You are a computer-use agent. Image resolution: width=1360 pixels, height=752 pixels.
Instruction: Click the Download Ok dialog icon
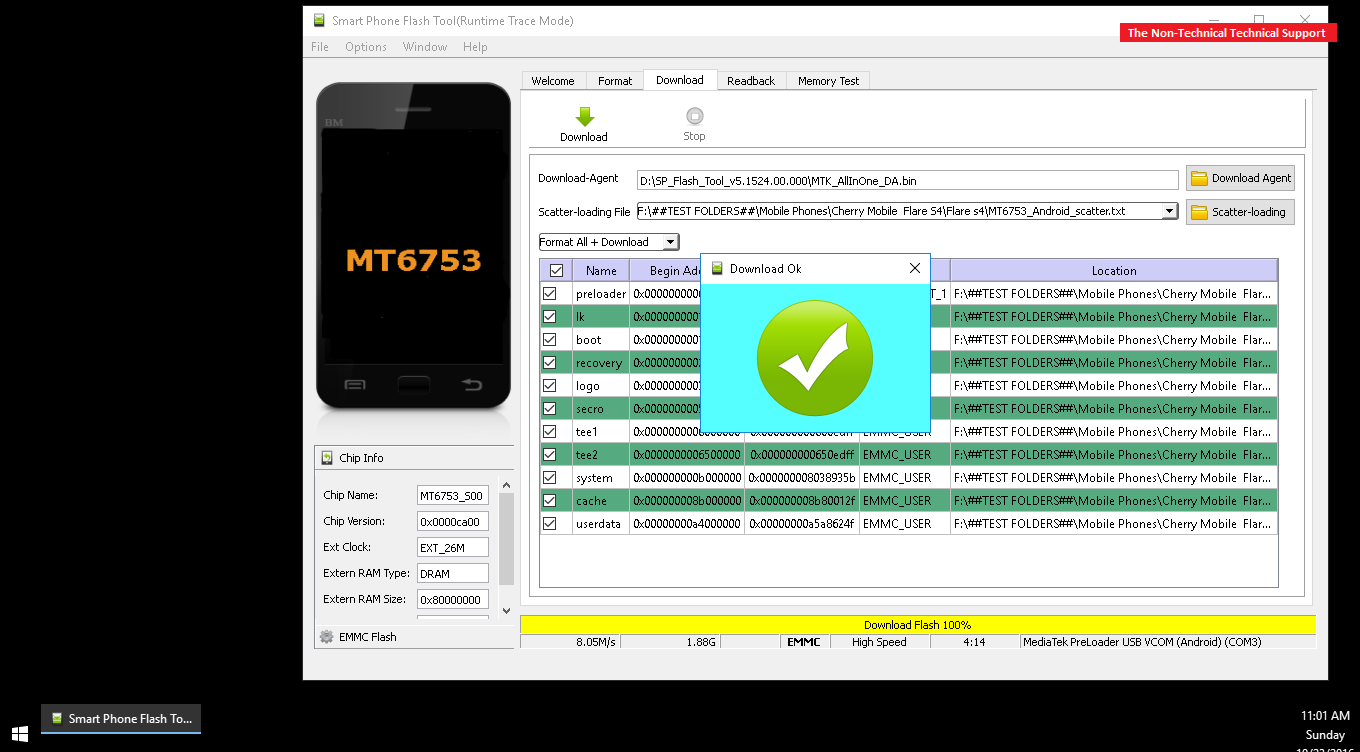click(x=717, y=268)
